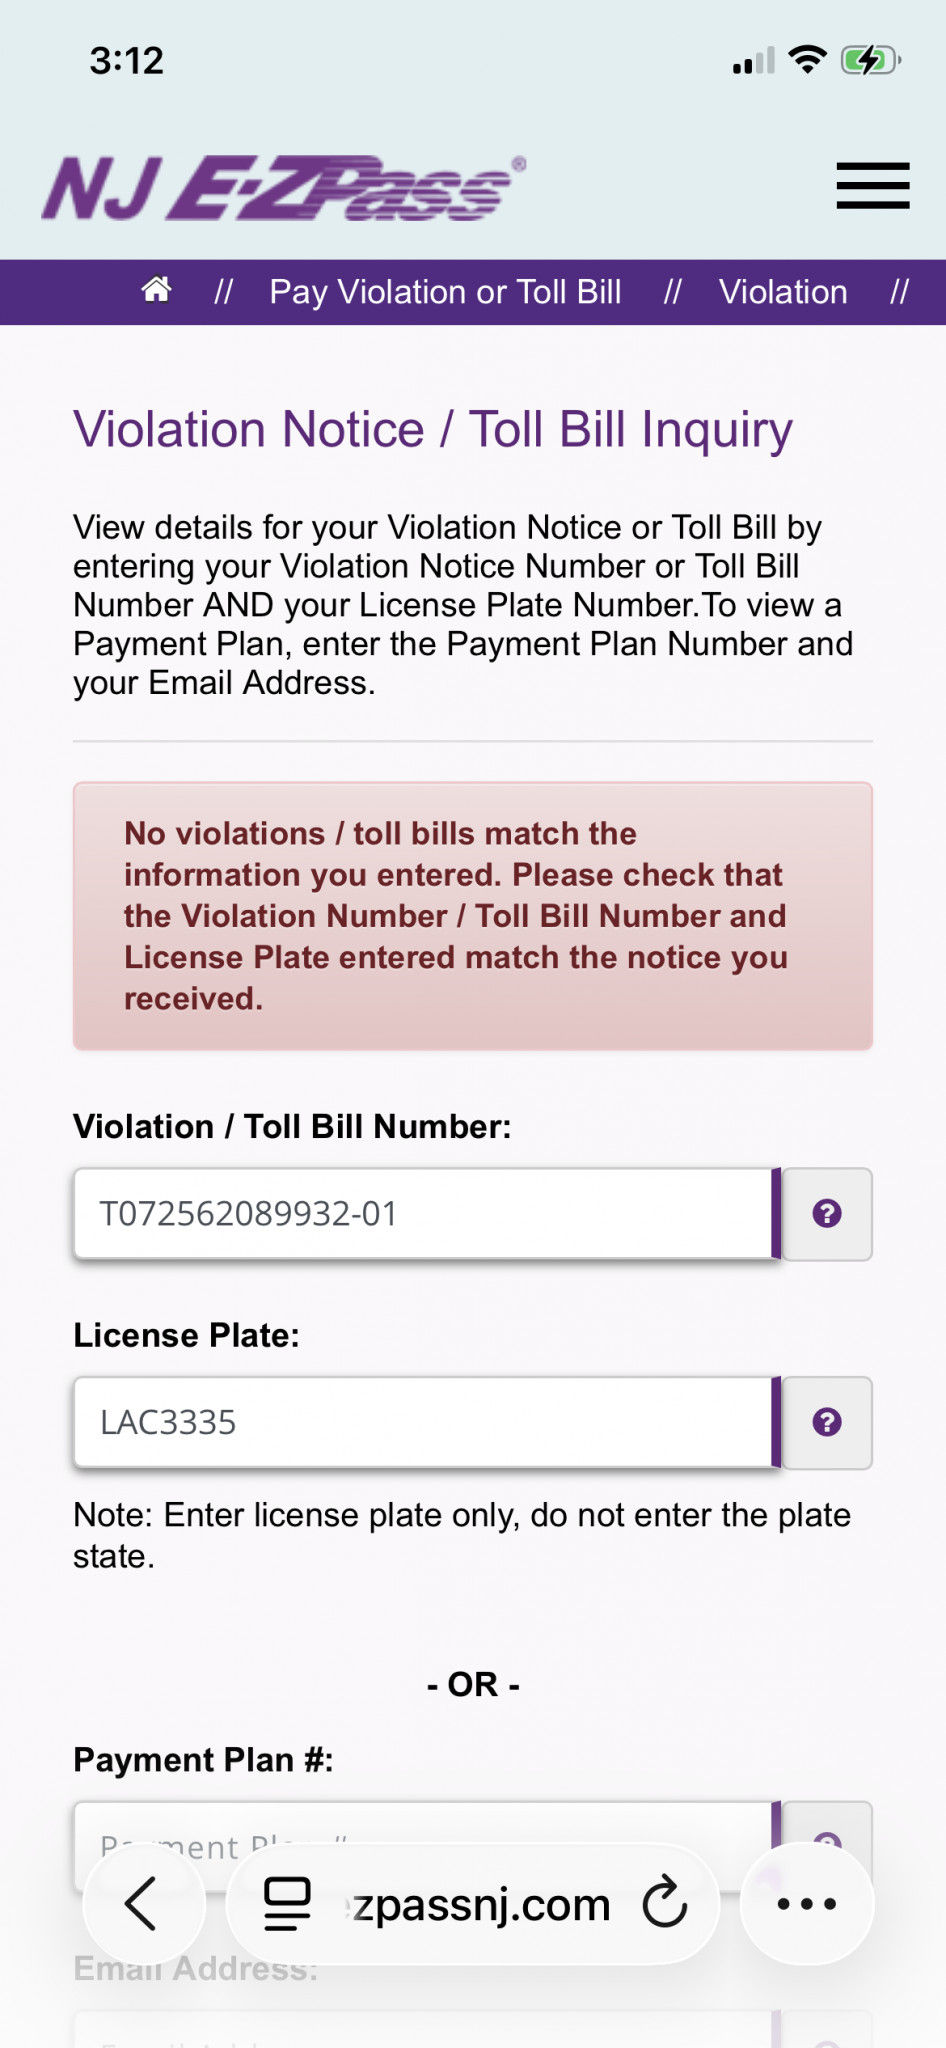The height and width of the screenshot is (2048, 946).
Task: Open the browser page tools icon
Action: pyautogui.click(x=287, y=1903)
